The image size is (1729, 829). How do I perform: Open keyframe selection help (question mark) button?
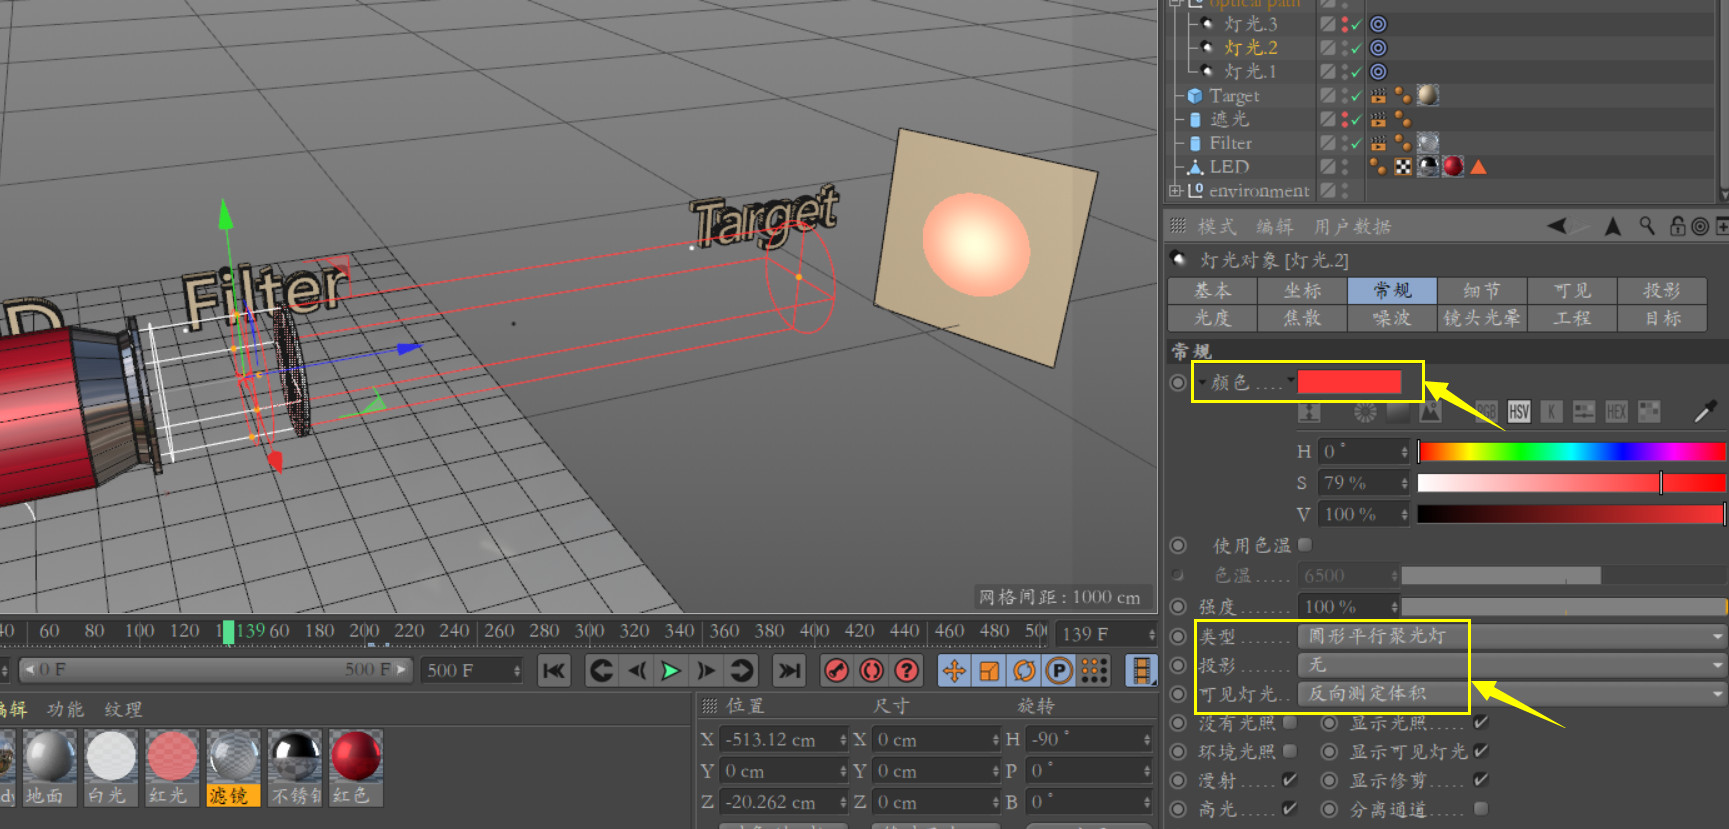[x=907, y=670]
